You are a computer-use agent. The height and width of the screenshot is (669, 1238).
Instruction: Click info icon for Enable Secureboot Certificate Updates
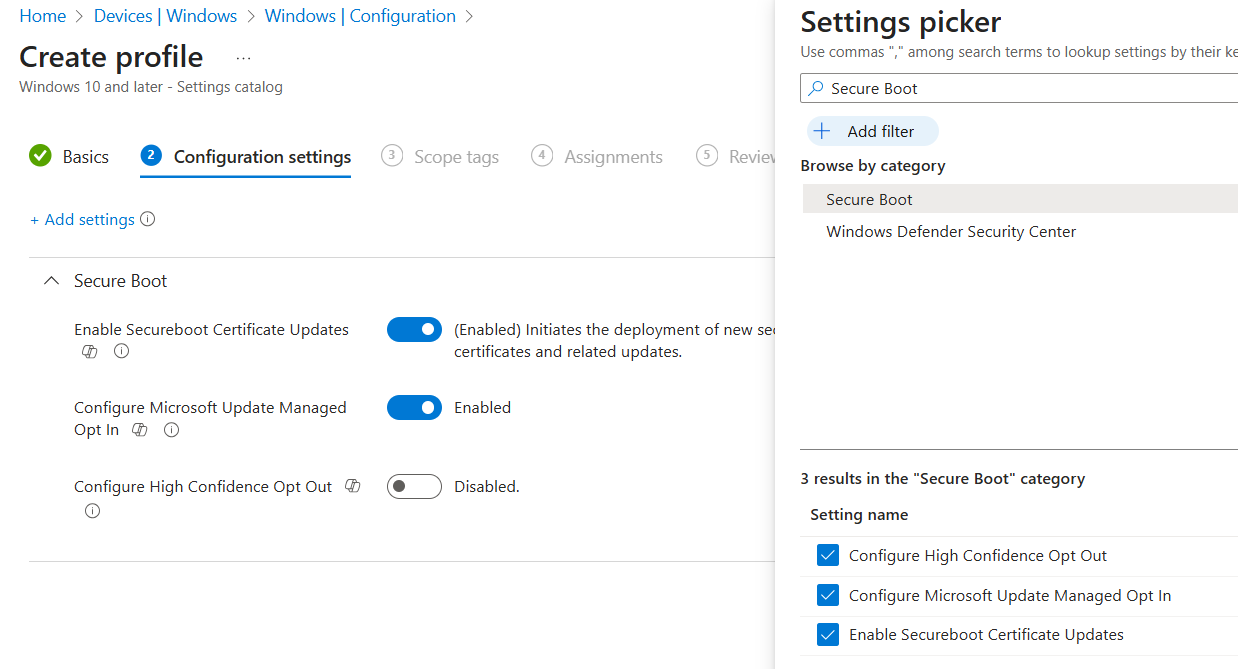point(122,352)
